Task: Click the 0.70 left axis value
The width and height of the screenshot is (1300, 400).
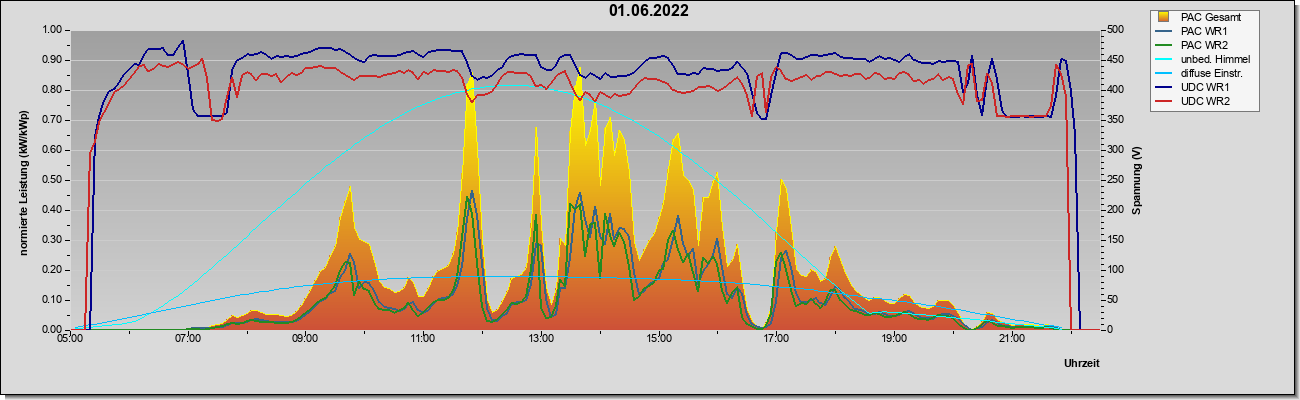Action: (x=51, y=120)
